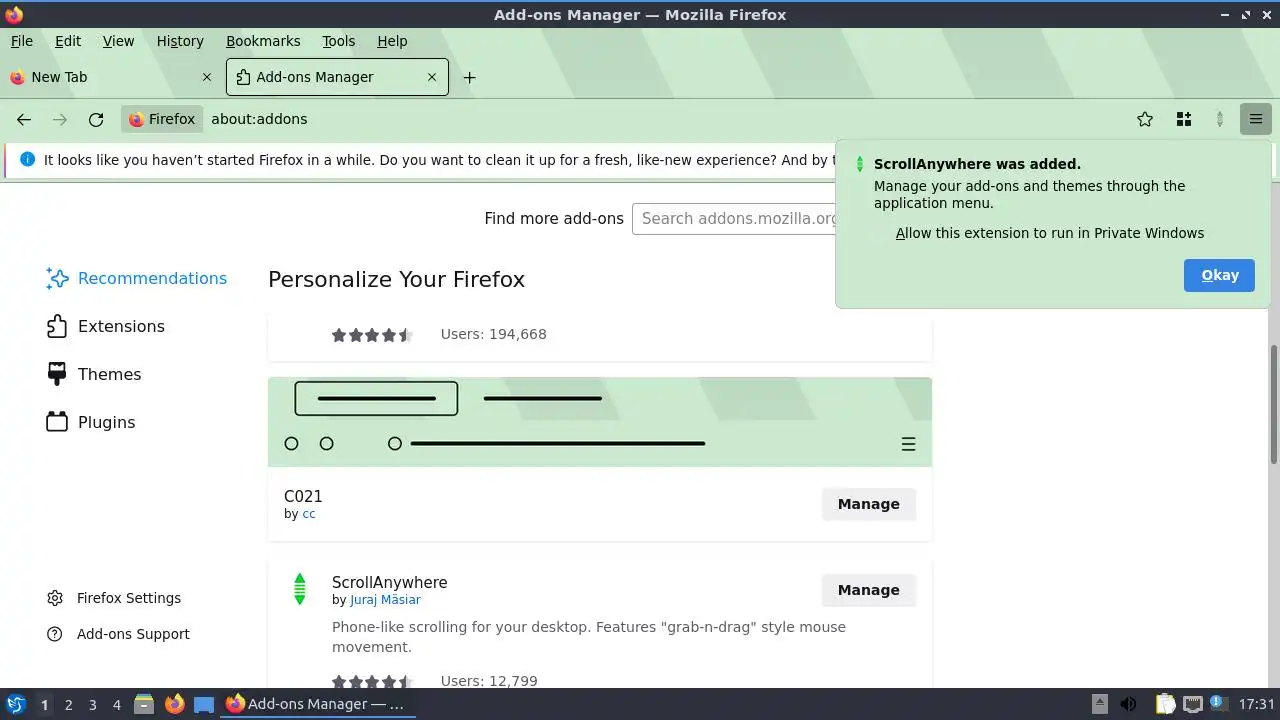Switch to workspace 4 in the taskbar
This screenshot has width=1280, height=720.
pyautogui.click(x=116, y=704)
